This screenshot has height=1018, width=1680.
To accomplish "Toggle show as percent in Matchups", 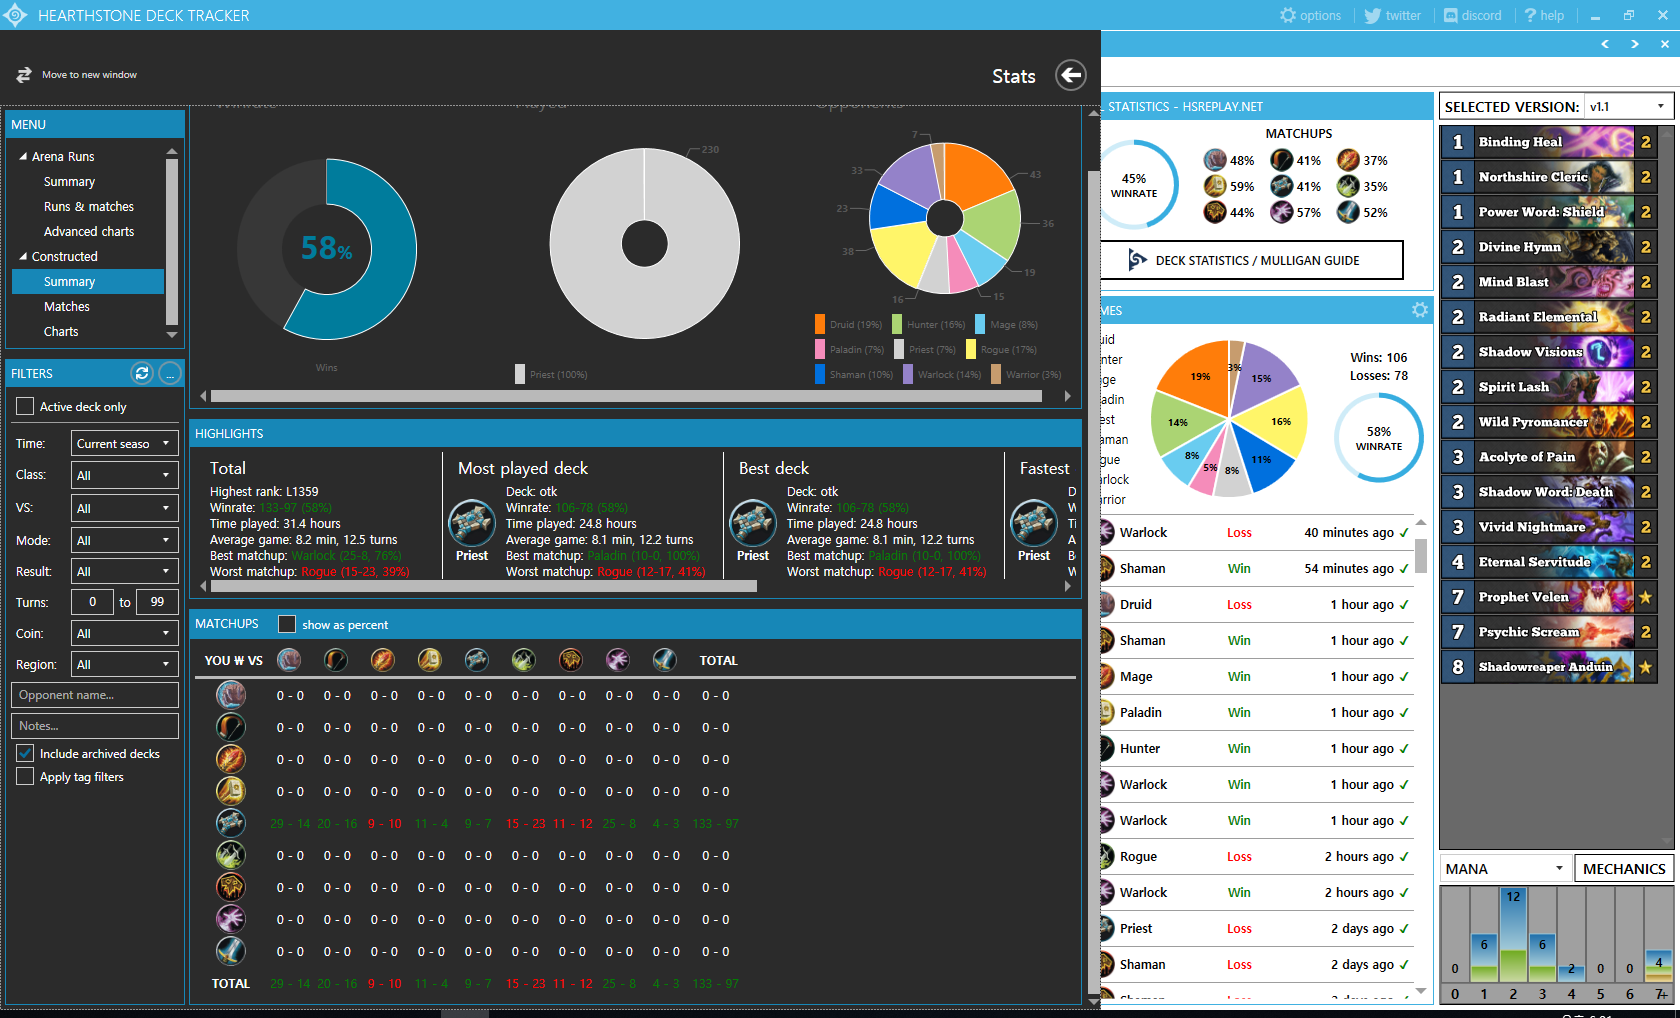I will (287, 624).
